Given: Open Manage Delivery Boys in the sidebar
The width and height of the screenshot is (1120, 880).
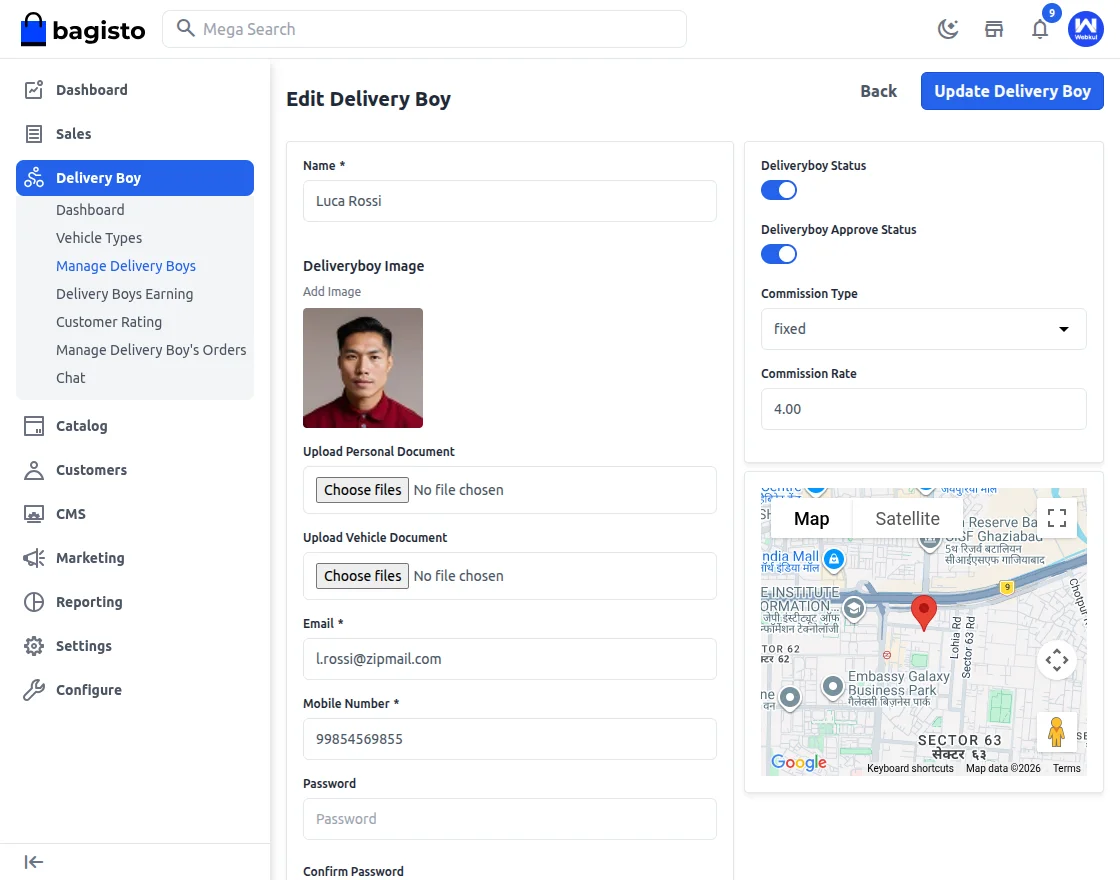Looking at the screenshot, I should 125,265.
